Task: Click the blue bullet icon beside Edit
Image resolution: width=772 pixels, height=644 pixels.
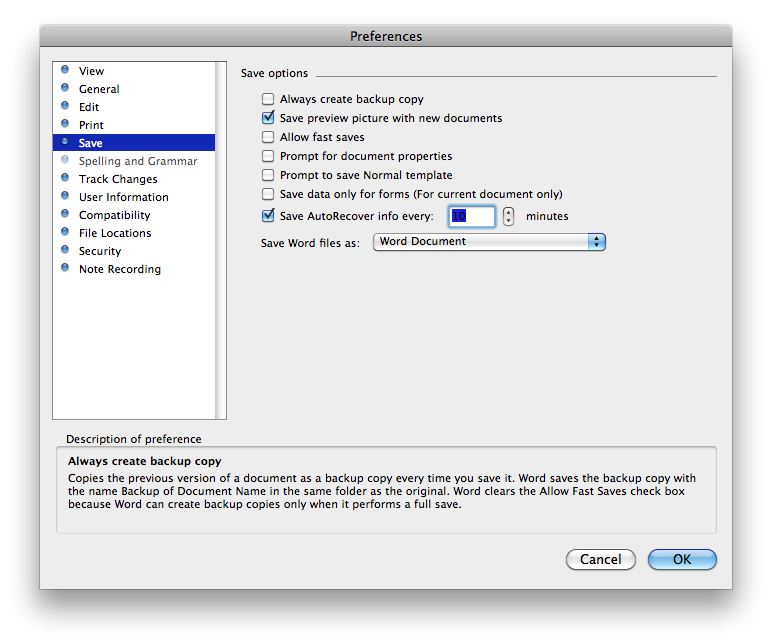Action: [64, 105]
